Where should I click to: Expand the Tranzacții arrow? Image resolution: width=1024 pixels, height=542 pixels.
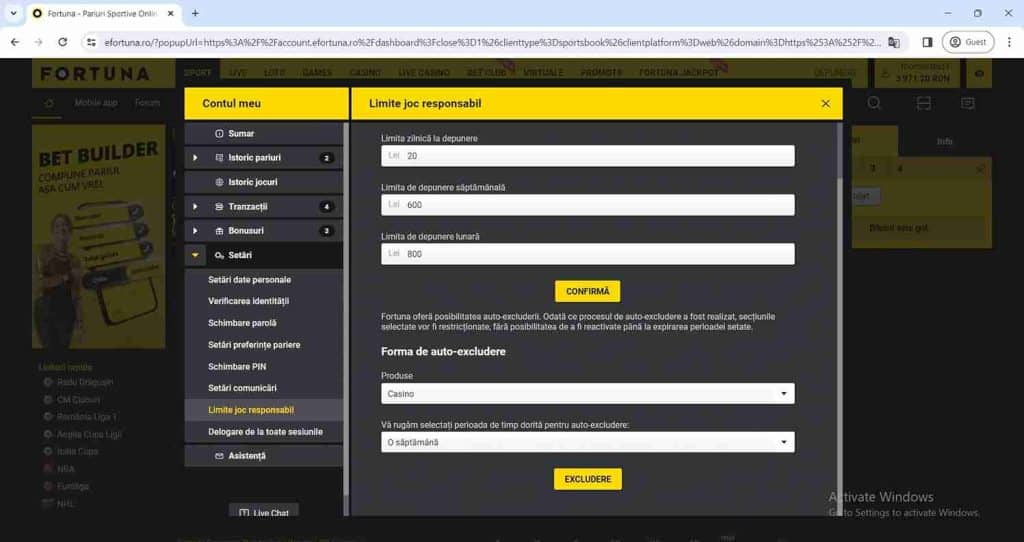(x=195, y=206)
